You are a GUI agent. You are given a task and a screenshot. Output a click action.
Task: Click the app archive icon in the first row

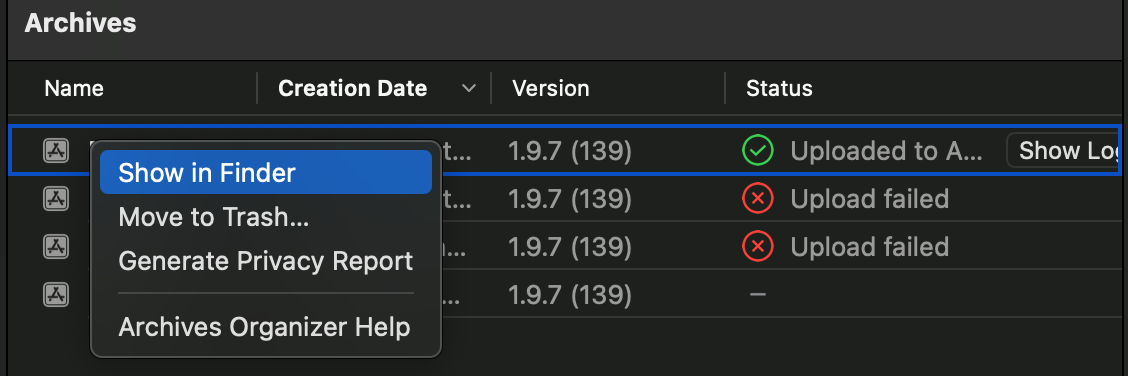click(x=55, y=150)
